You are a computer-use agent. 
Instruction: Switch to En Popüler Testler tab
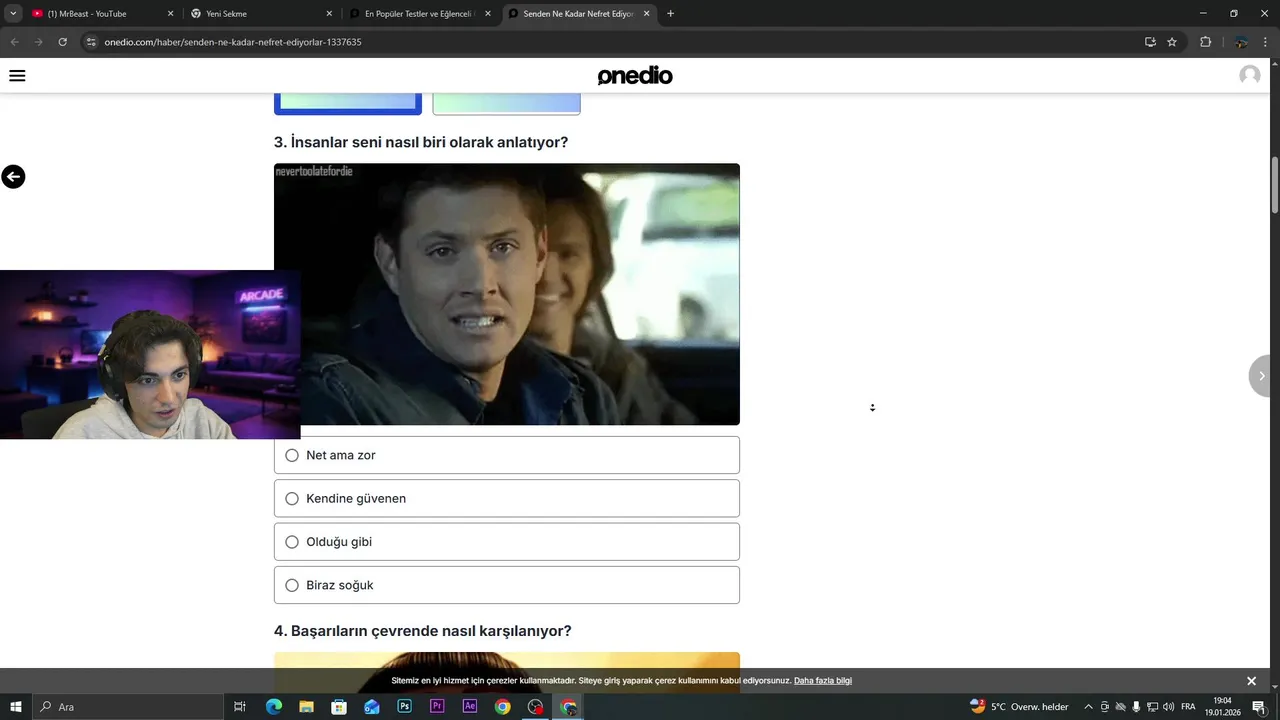click(x=418, y=14)
